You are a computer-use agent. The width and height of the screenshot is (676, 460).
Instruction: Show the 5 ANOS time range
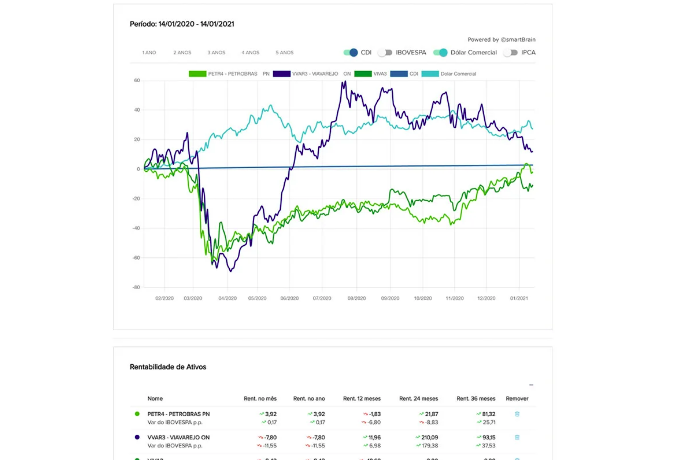(284, 52)
